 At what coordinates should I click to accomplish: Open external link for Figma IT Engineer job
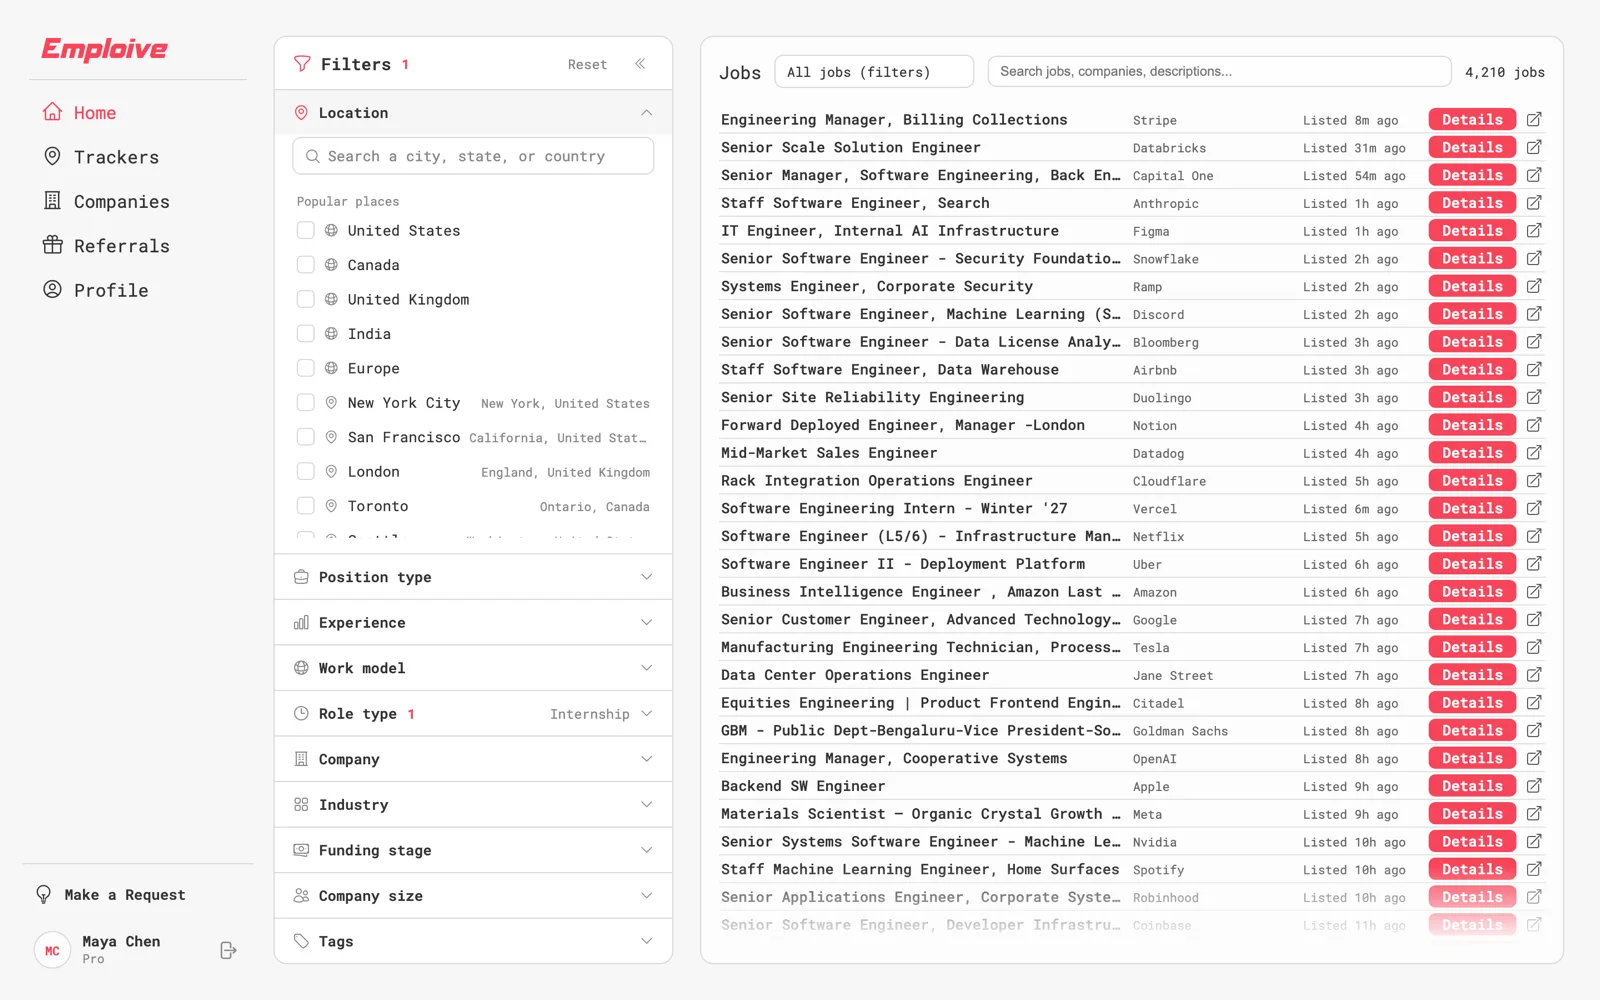(x=1534, y=230)
